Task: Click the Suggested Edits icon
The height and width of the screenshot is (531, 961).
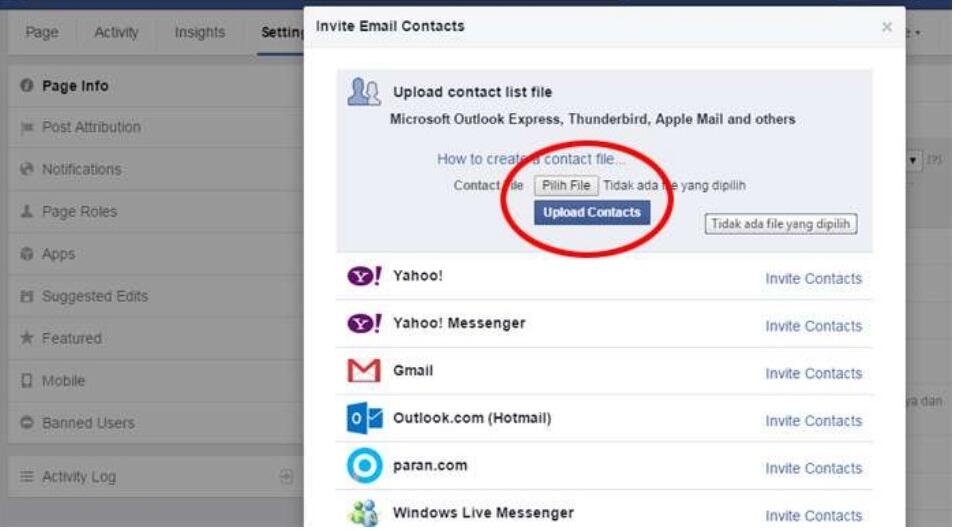Action: (26, 296)
